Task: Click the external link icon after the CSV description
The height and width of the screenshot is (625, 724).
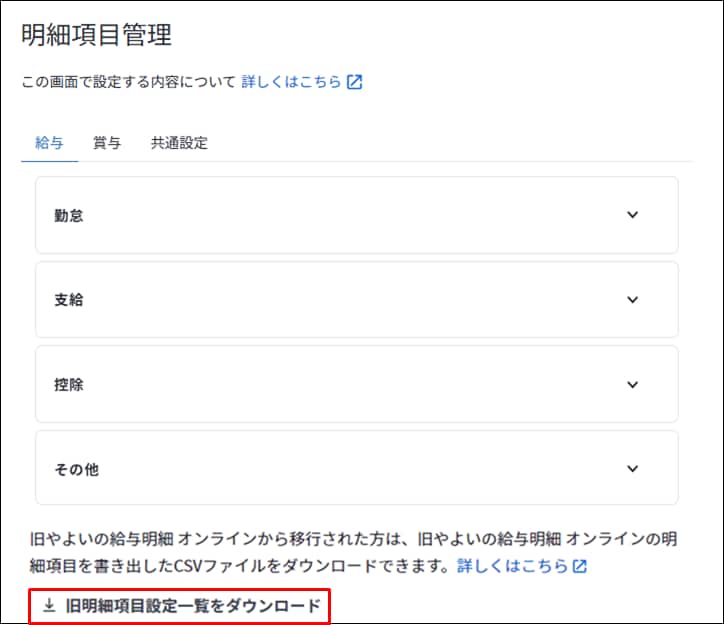Action: coord(580,566)
